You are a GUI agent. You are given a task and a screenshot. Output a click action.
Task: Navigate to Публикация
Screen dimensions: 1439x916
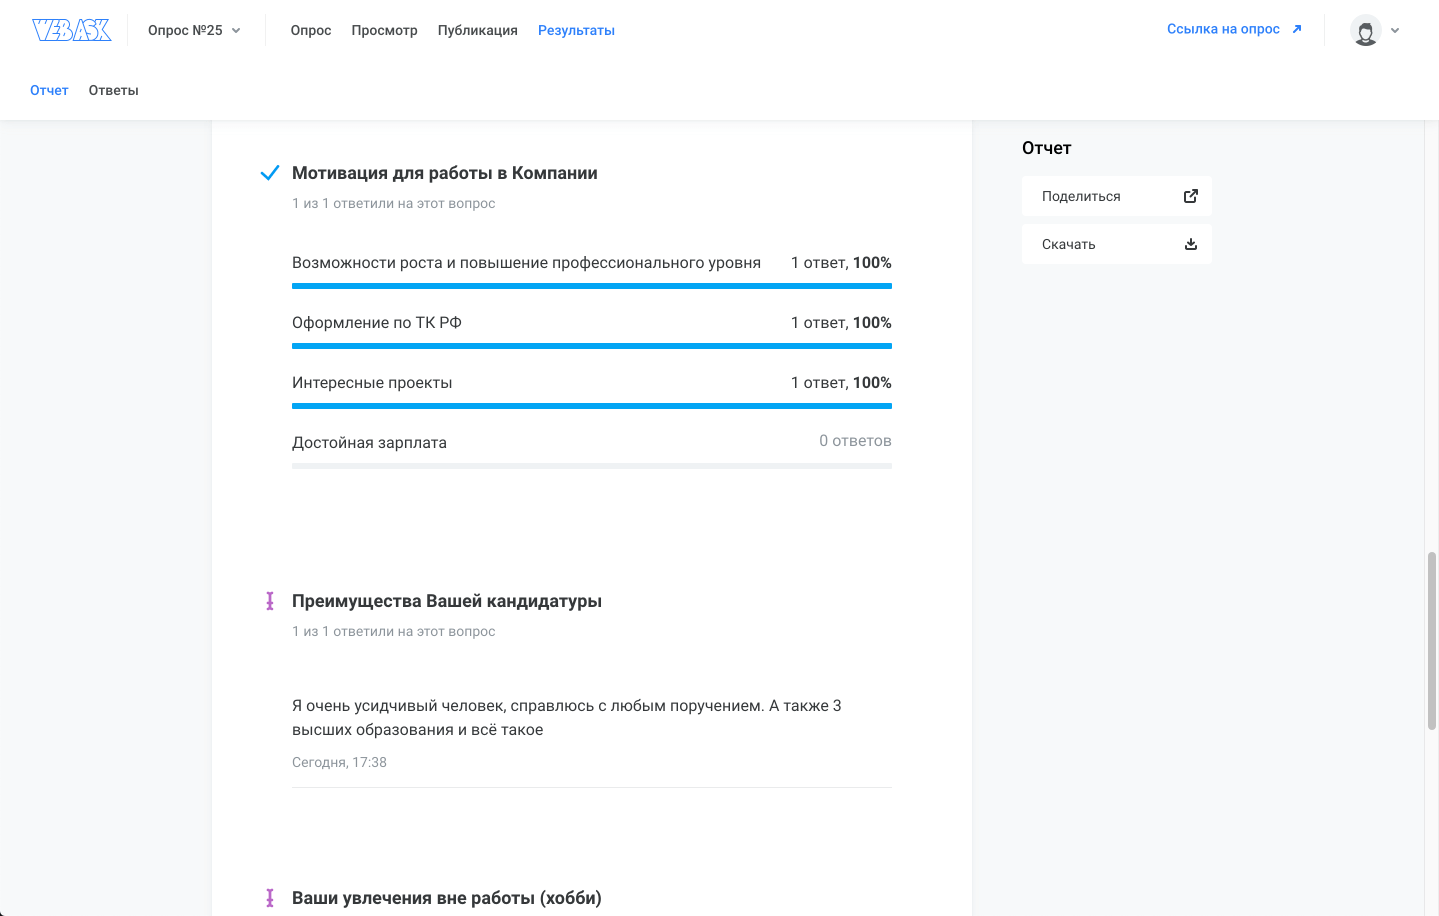[x=477, y=30]
